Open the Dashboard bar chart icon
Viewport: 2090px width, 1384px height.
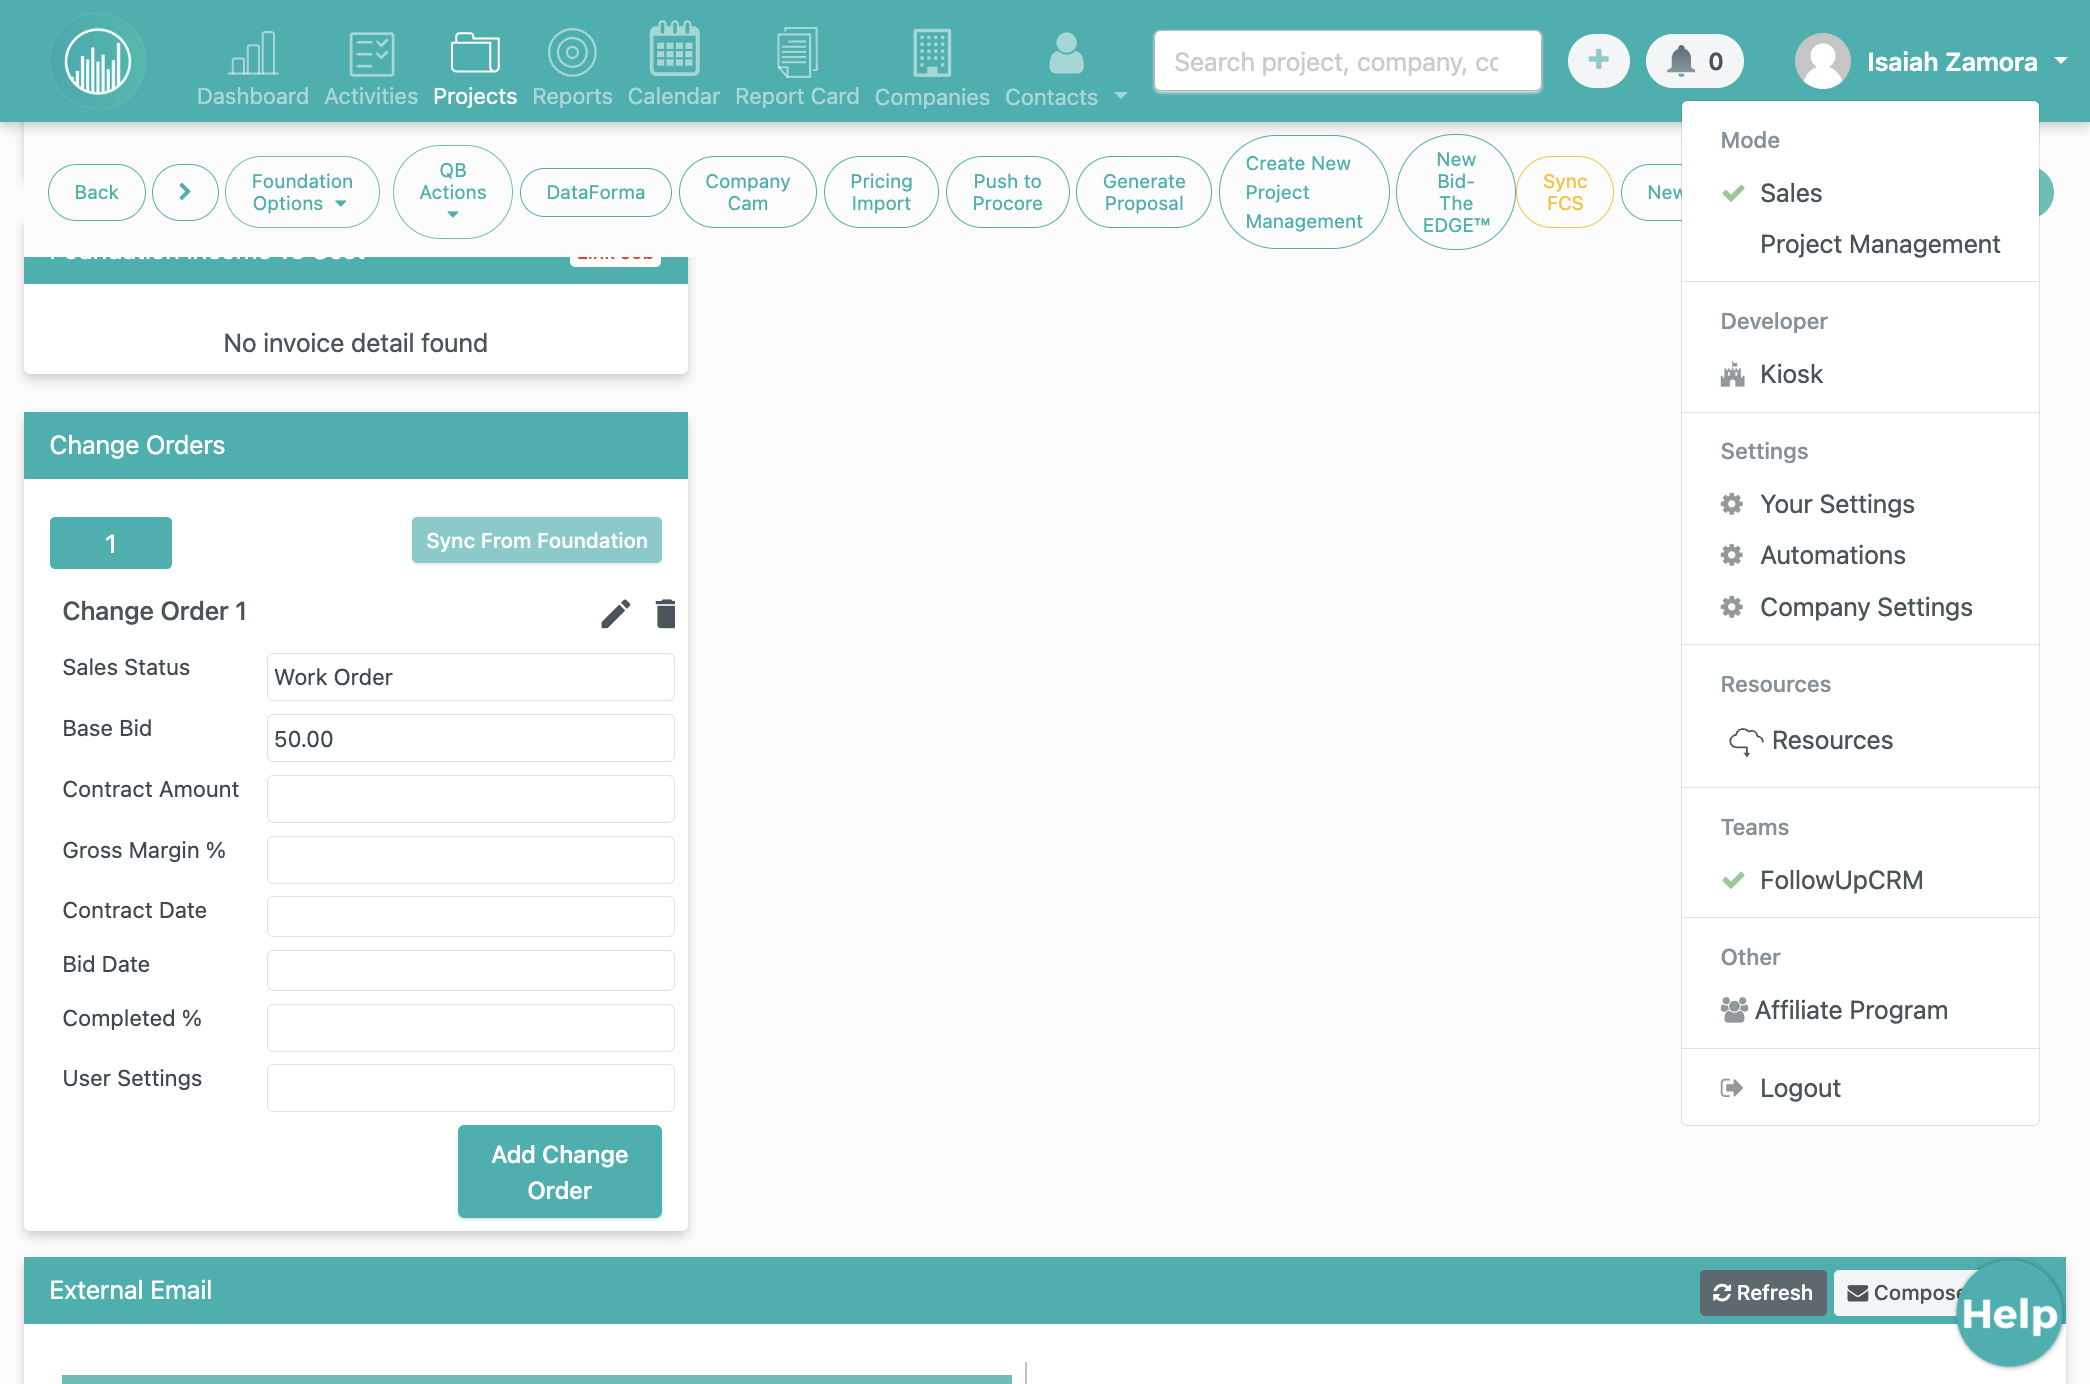253,54
